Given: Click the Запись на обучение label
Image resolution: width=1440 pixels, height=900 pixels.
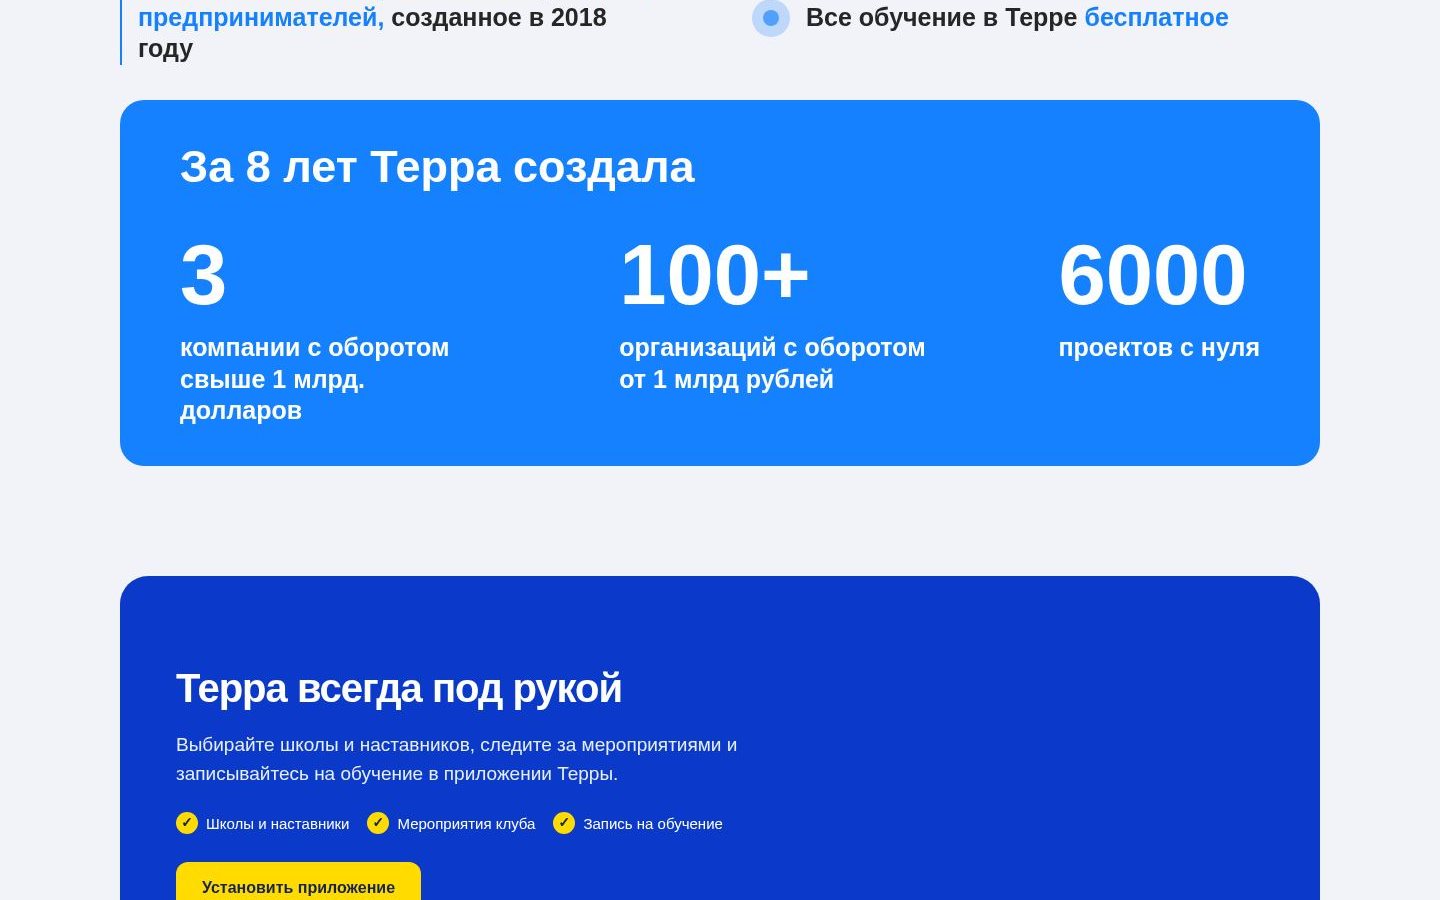Looking at the screenshot, I should tap(653, 824).
